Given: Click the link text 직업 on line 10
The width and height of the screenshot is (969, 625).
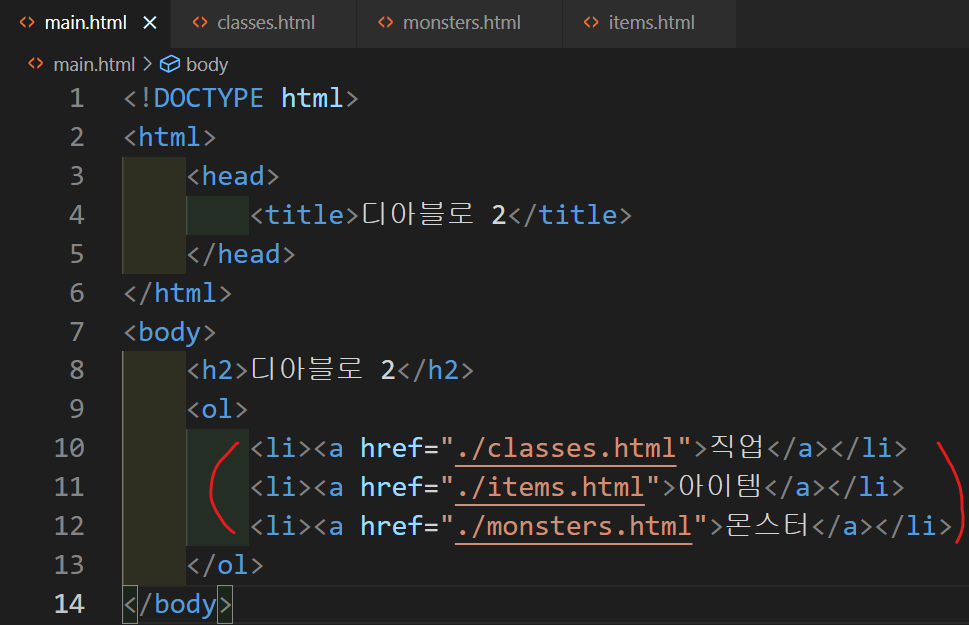Looking at the screenshot, I should pyautogui.click(x=737, y=447).
